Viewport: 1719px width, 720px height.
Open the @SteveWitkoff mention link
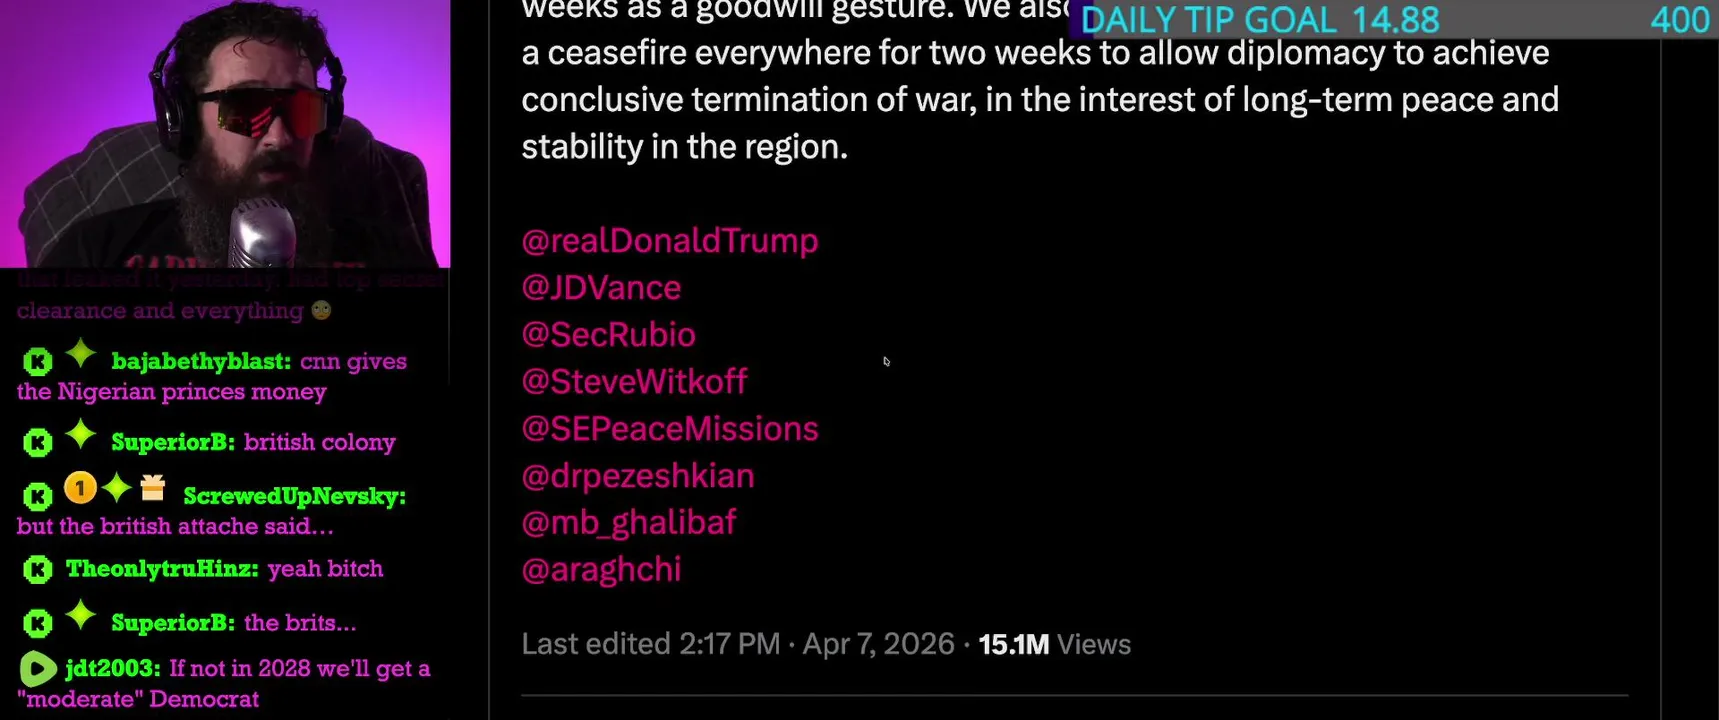coord(634,381)
